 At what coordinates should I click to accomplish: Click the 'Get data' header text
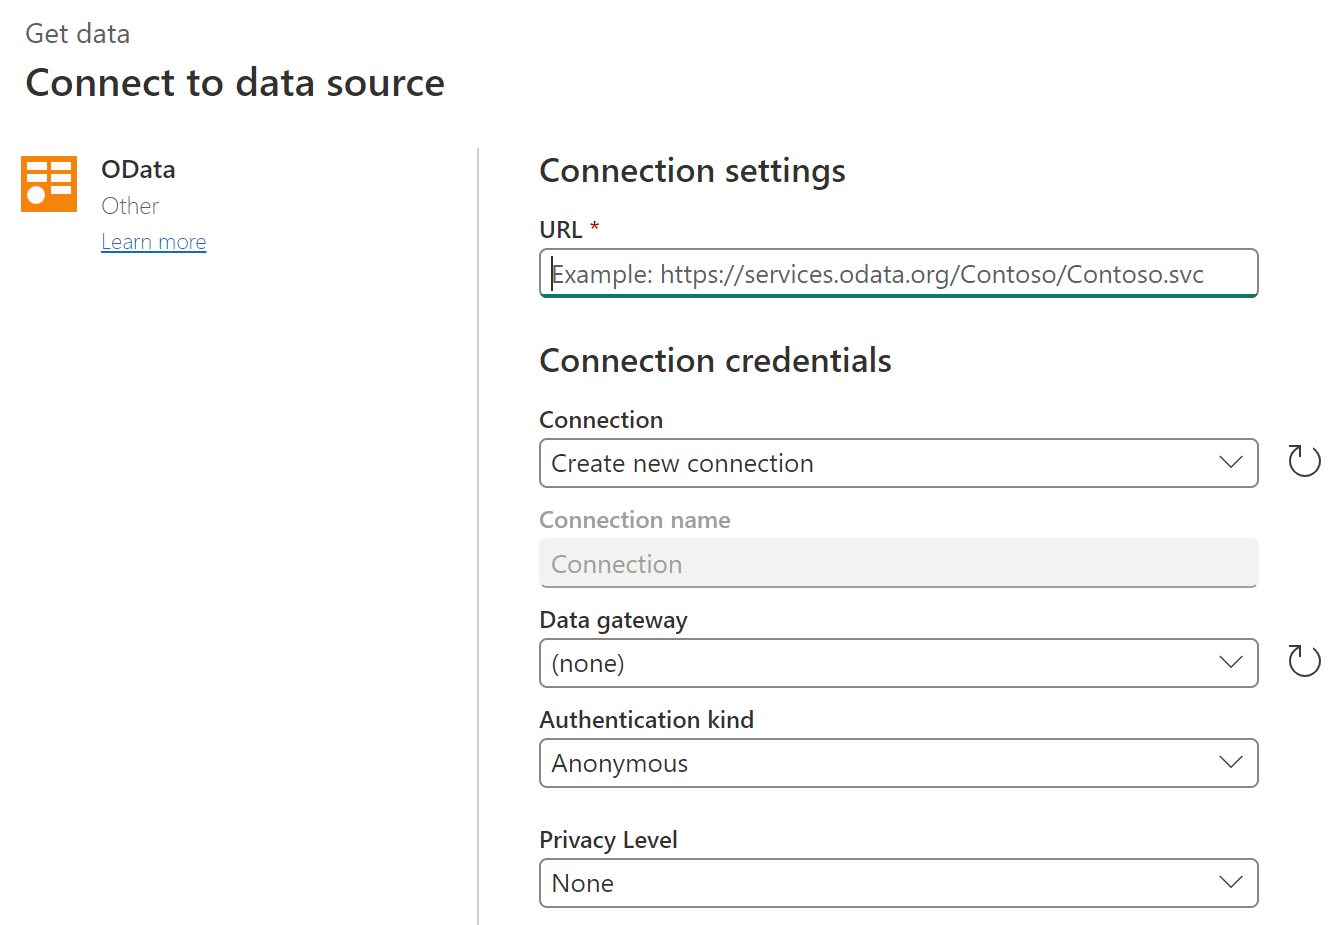[x=77, y=34]
